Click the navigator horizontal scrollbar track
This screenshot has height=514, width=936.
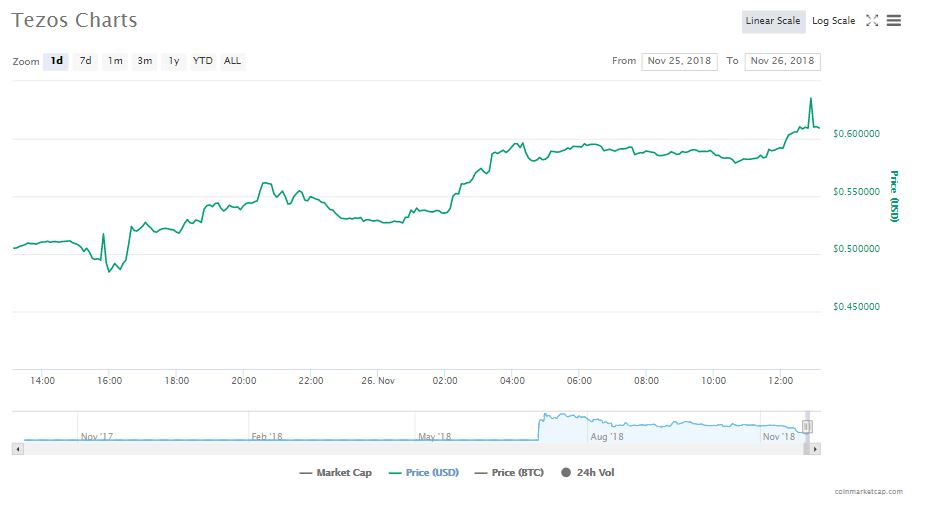416,449
